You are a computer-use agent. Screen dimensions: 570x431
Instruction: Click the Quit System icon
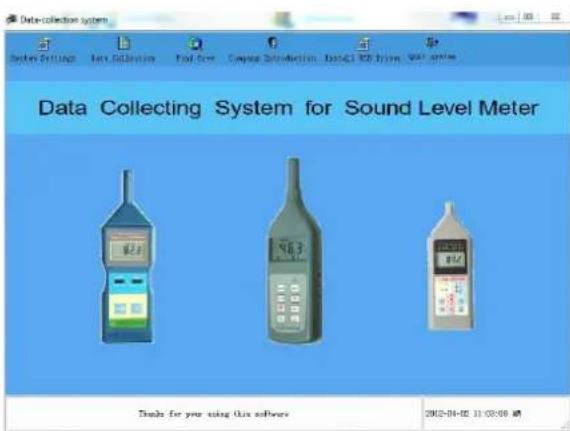(x=432, y=43)
